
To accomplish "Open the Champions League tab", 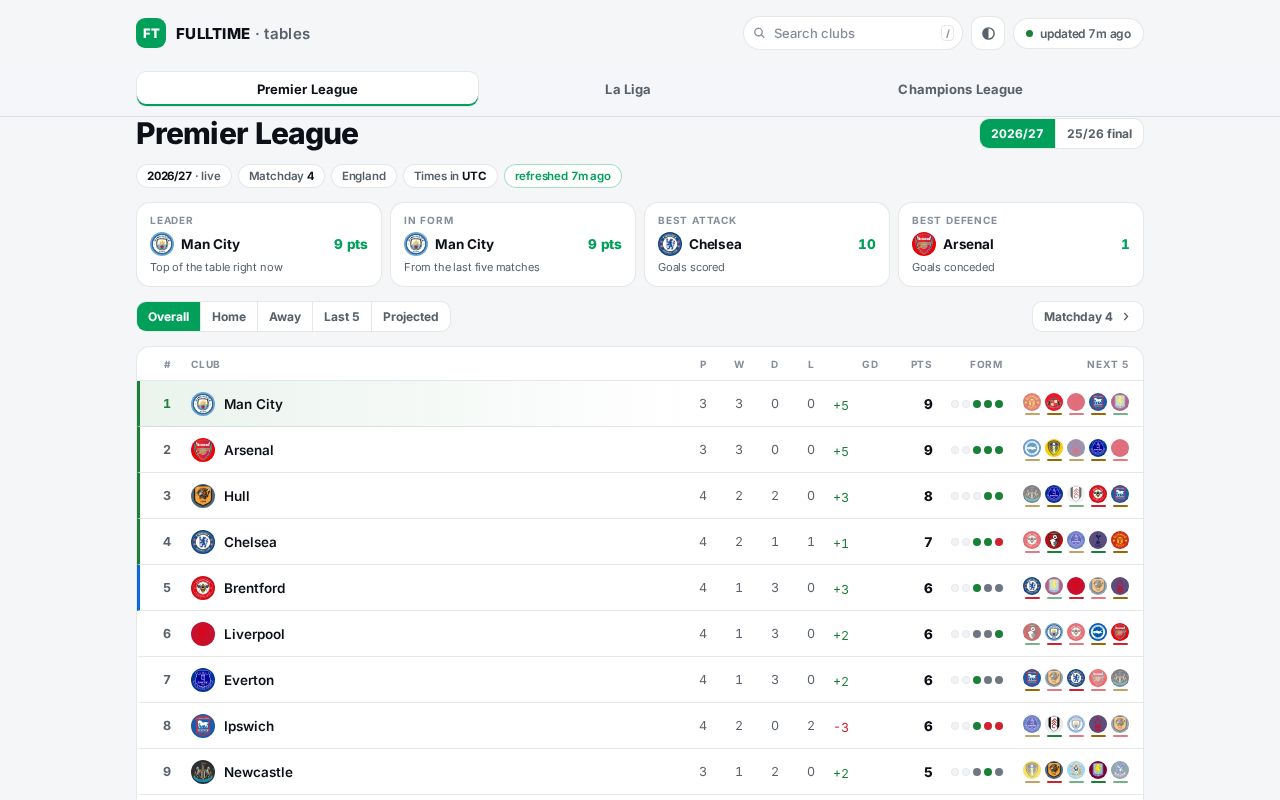I will click(960, 89).
